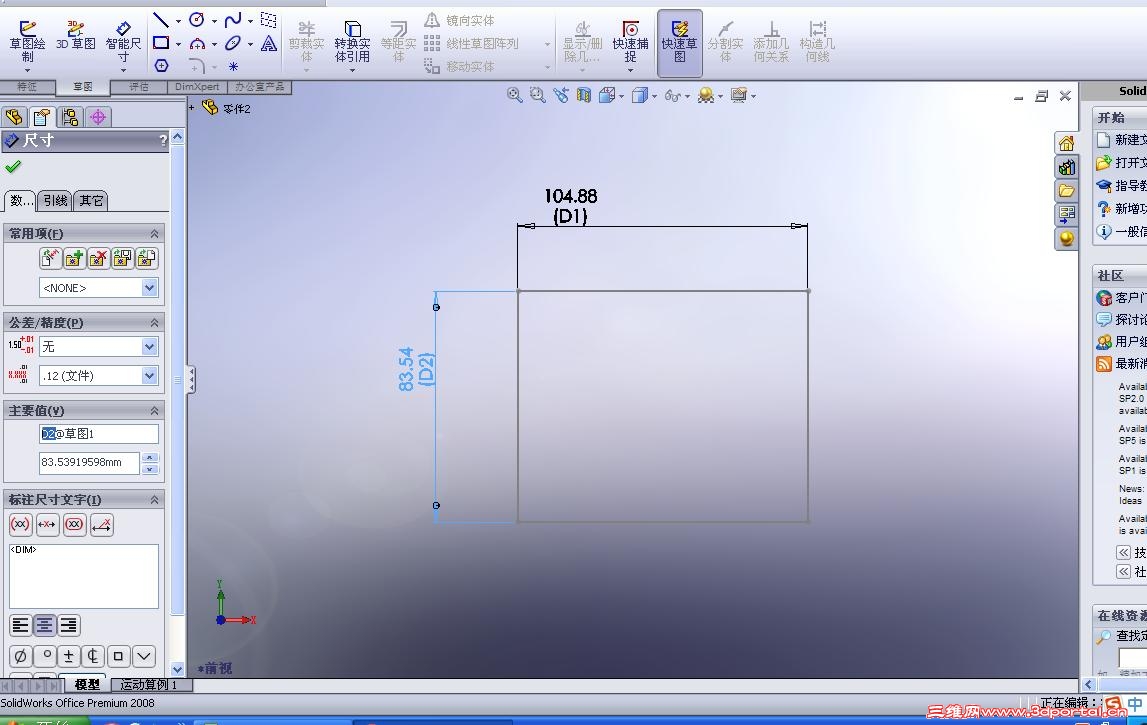Select the Rectangle sketch tool
Viewport: 1147px width, 725px height.
(161, 43)
